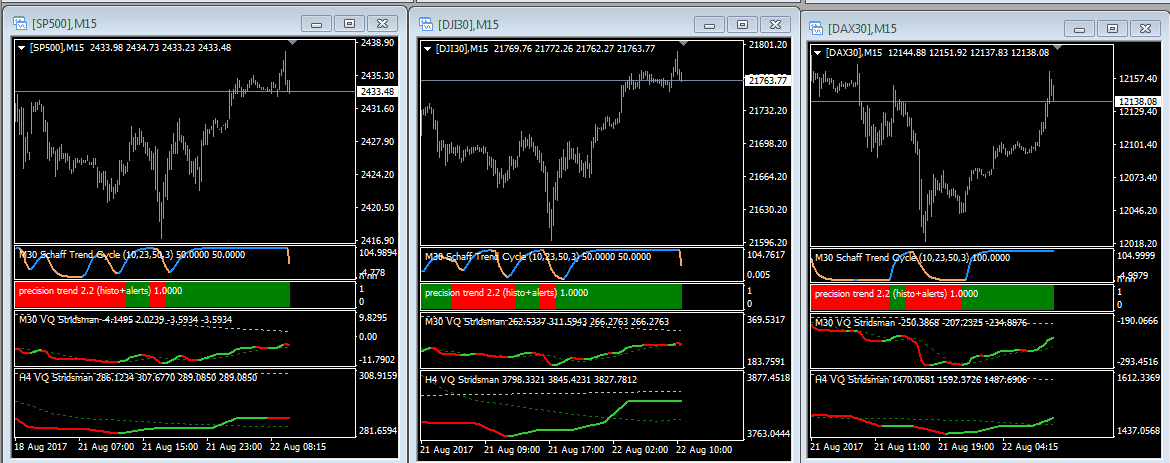Viewport: 1170px width, 463px height.
Task: Click the 2416.90 price scale value
Action: coord(378,240)
